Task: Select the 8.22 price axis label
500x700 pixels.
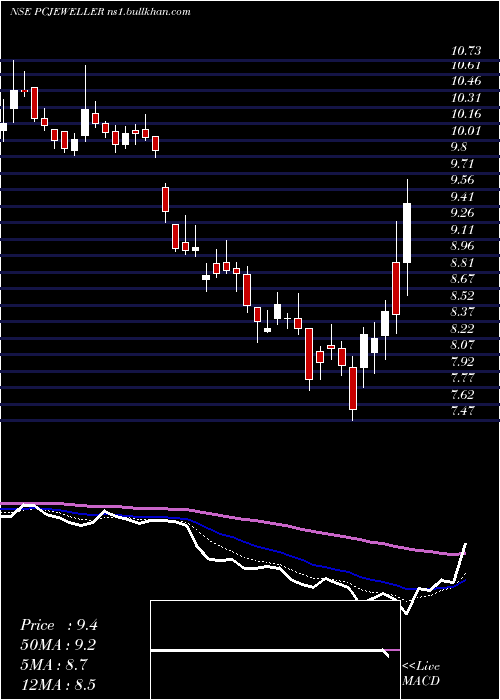Action: (463, 328)
